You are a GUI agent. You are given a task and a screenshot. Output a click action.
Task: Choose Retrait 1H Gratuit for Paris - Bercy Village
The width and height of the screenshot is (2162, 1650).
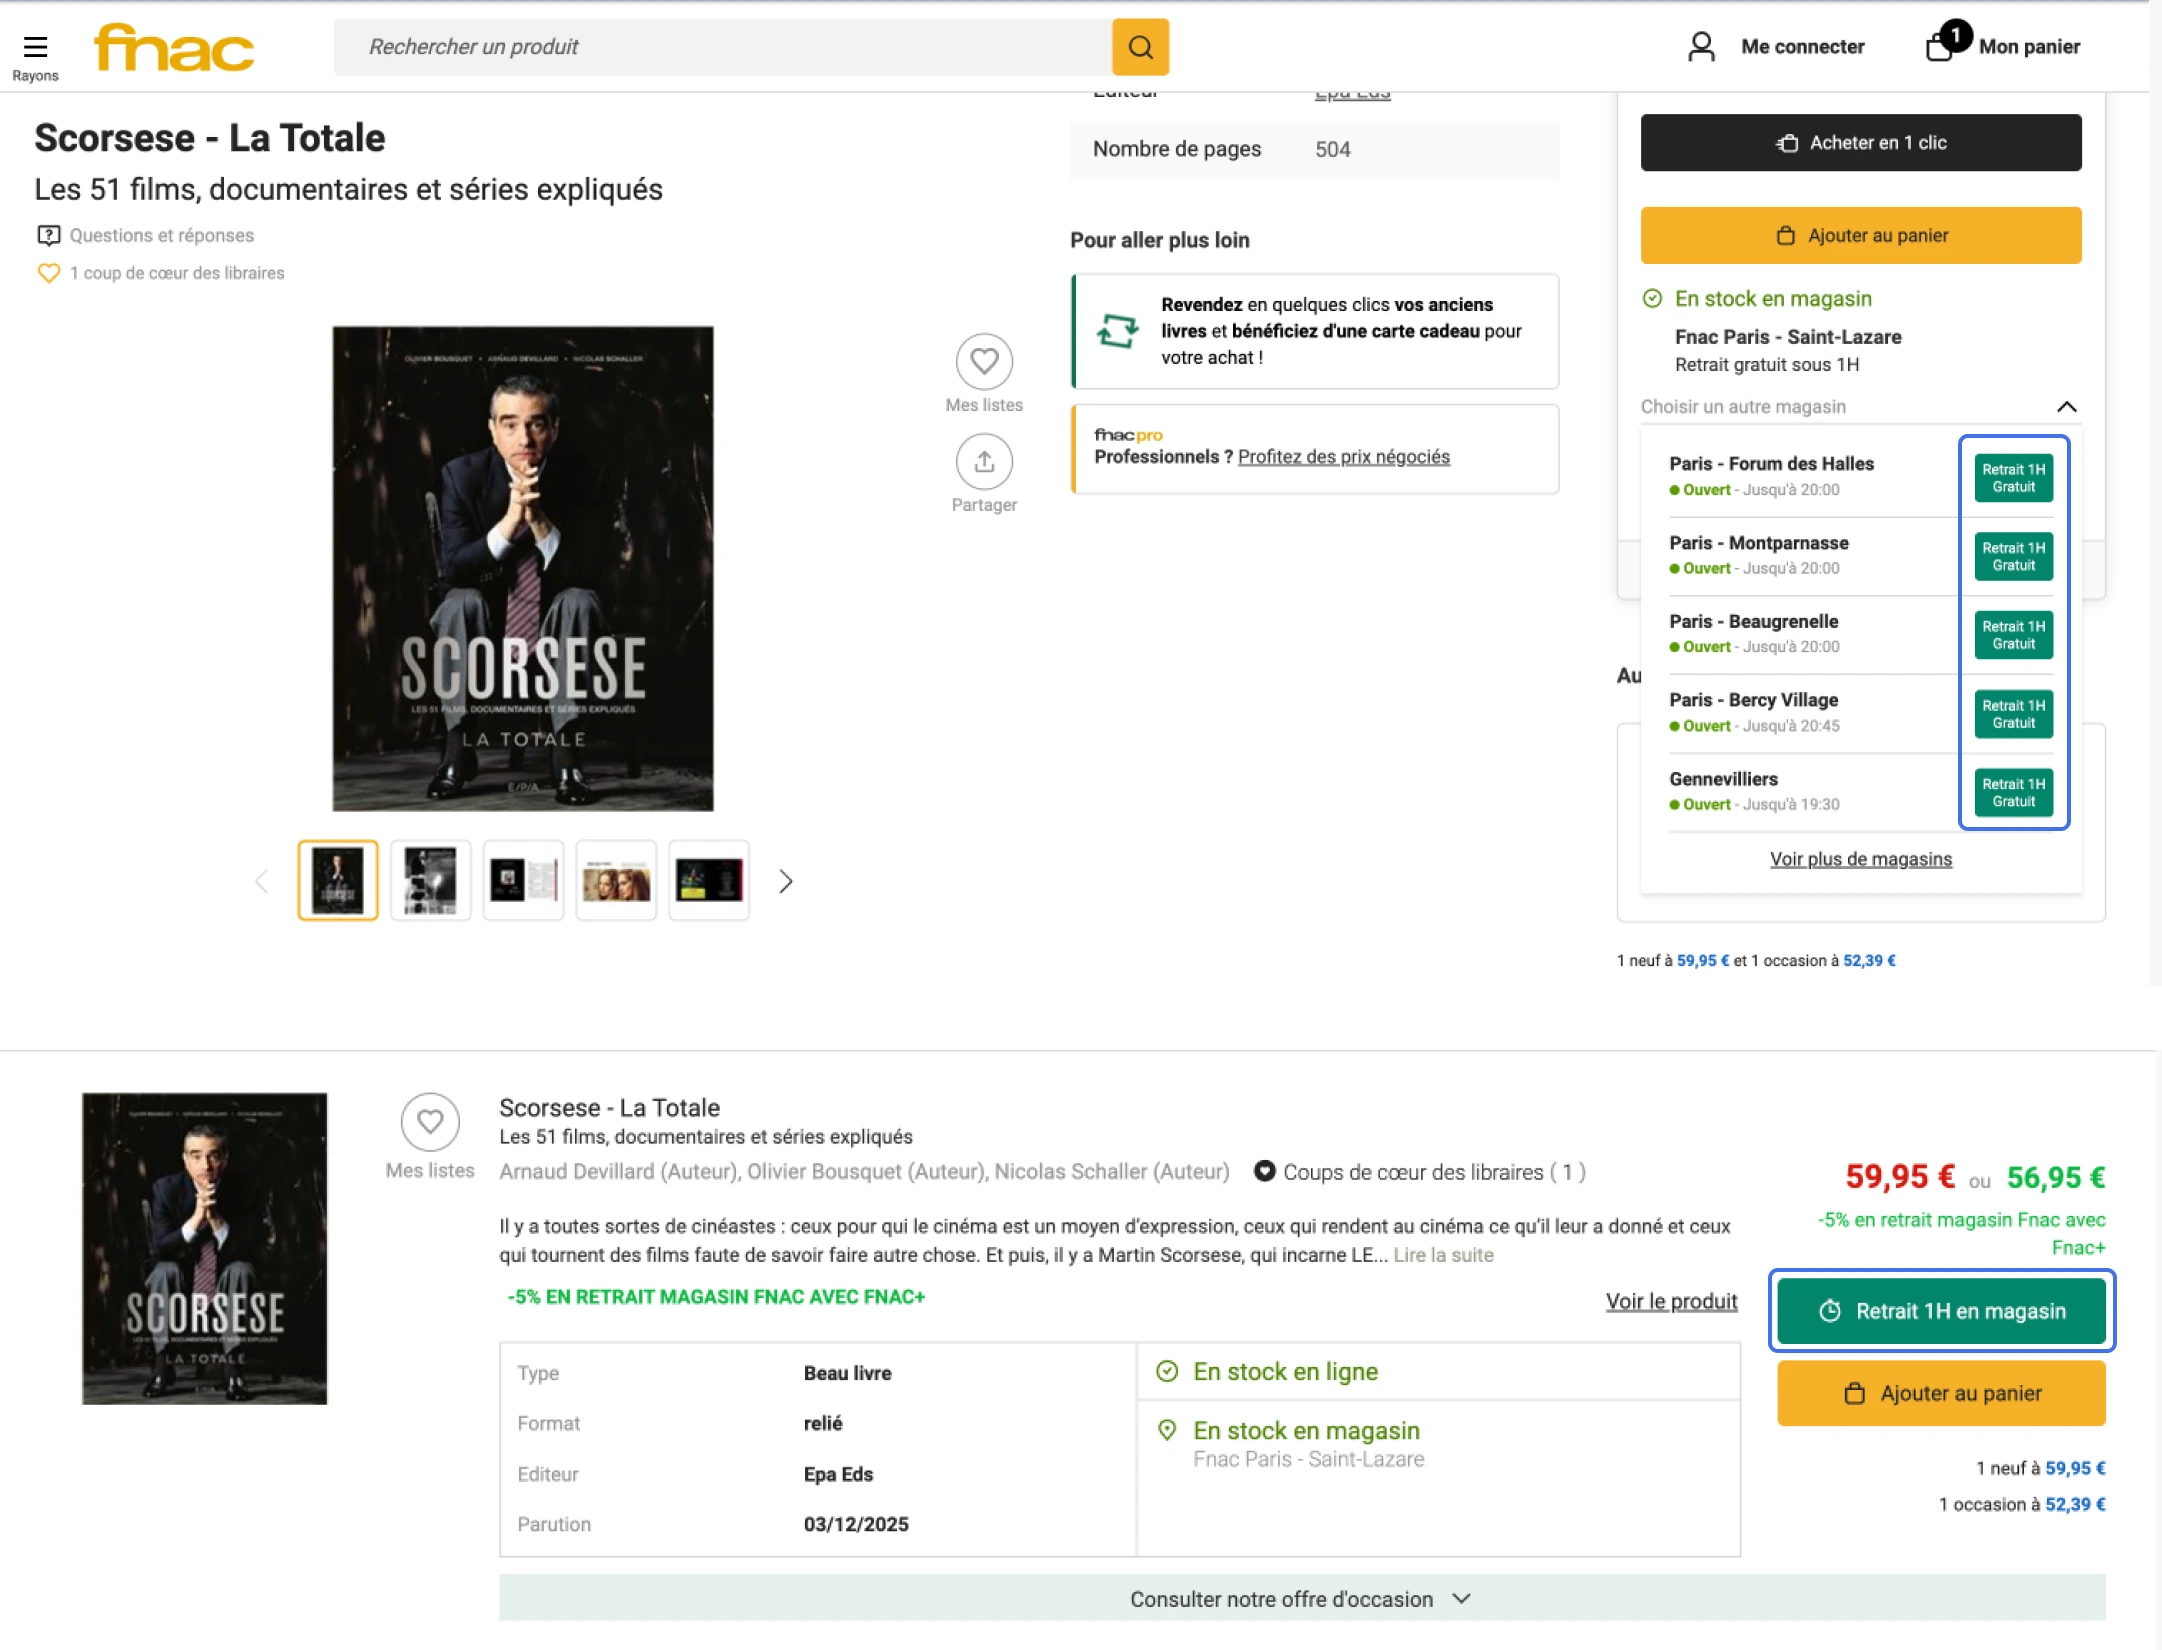[x=2012, y=713]
